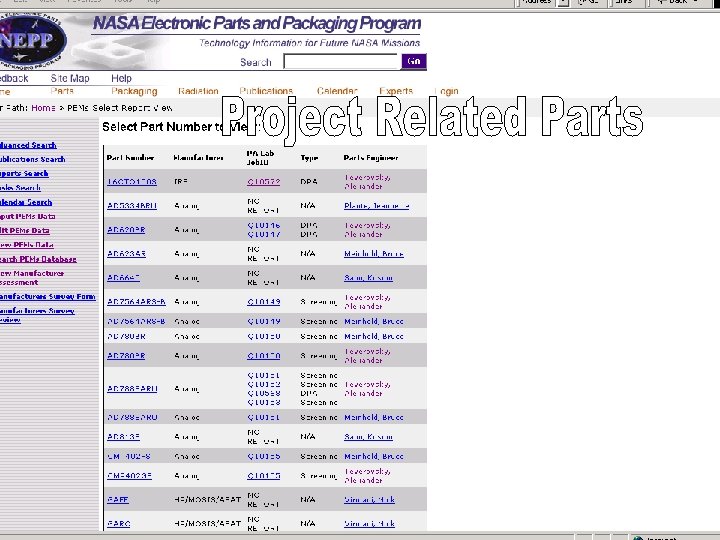The width and height of the screenshot is (720, 540).
Task: Click the Home link in breadcrumb path
Action: pos(43,108)
